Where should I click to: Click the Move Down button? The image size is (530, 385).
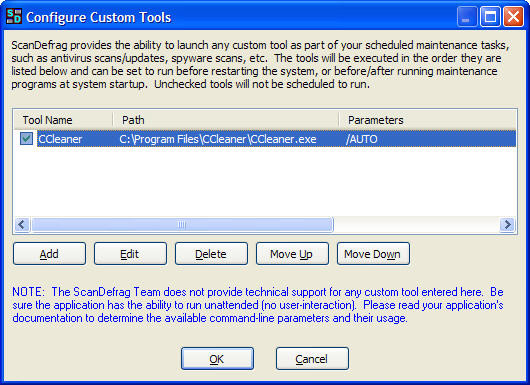[373, 254]
